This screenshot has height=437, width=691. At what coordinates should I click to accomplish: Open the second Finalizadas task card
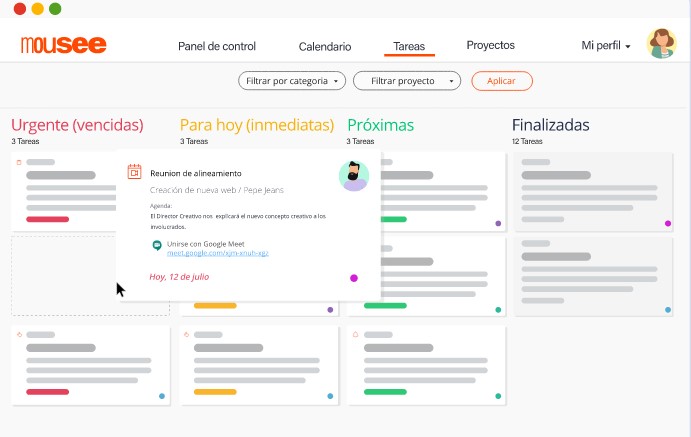594,277
